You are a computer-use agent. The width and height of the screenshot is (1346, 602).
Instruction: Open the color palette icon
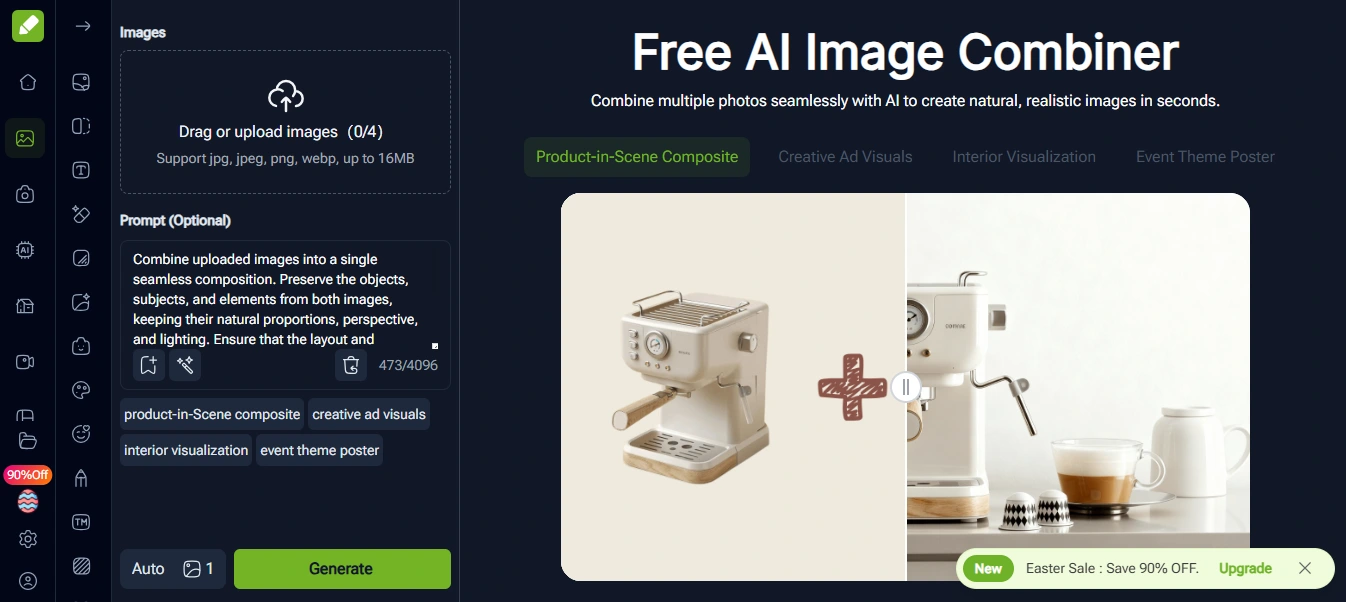pos(82,390)
